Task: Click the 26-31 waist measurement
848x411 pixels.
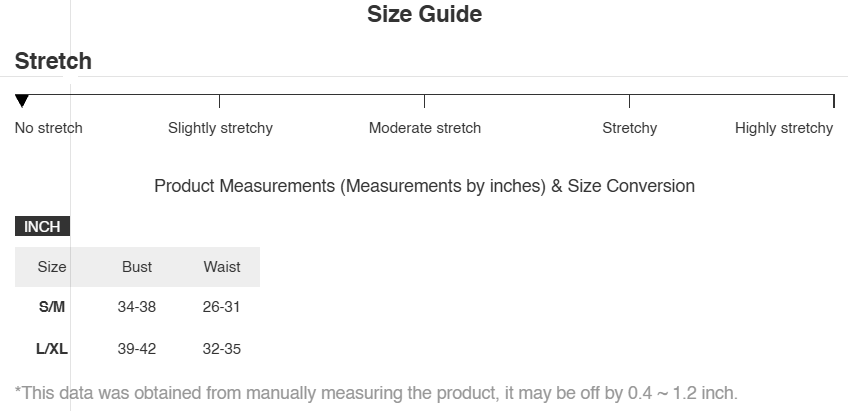Action: [222, 307]
